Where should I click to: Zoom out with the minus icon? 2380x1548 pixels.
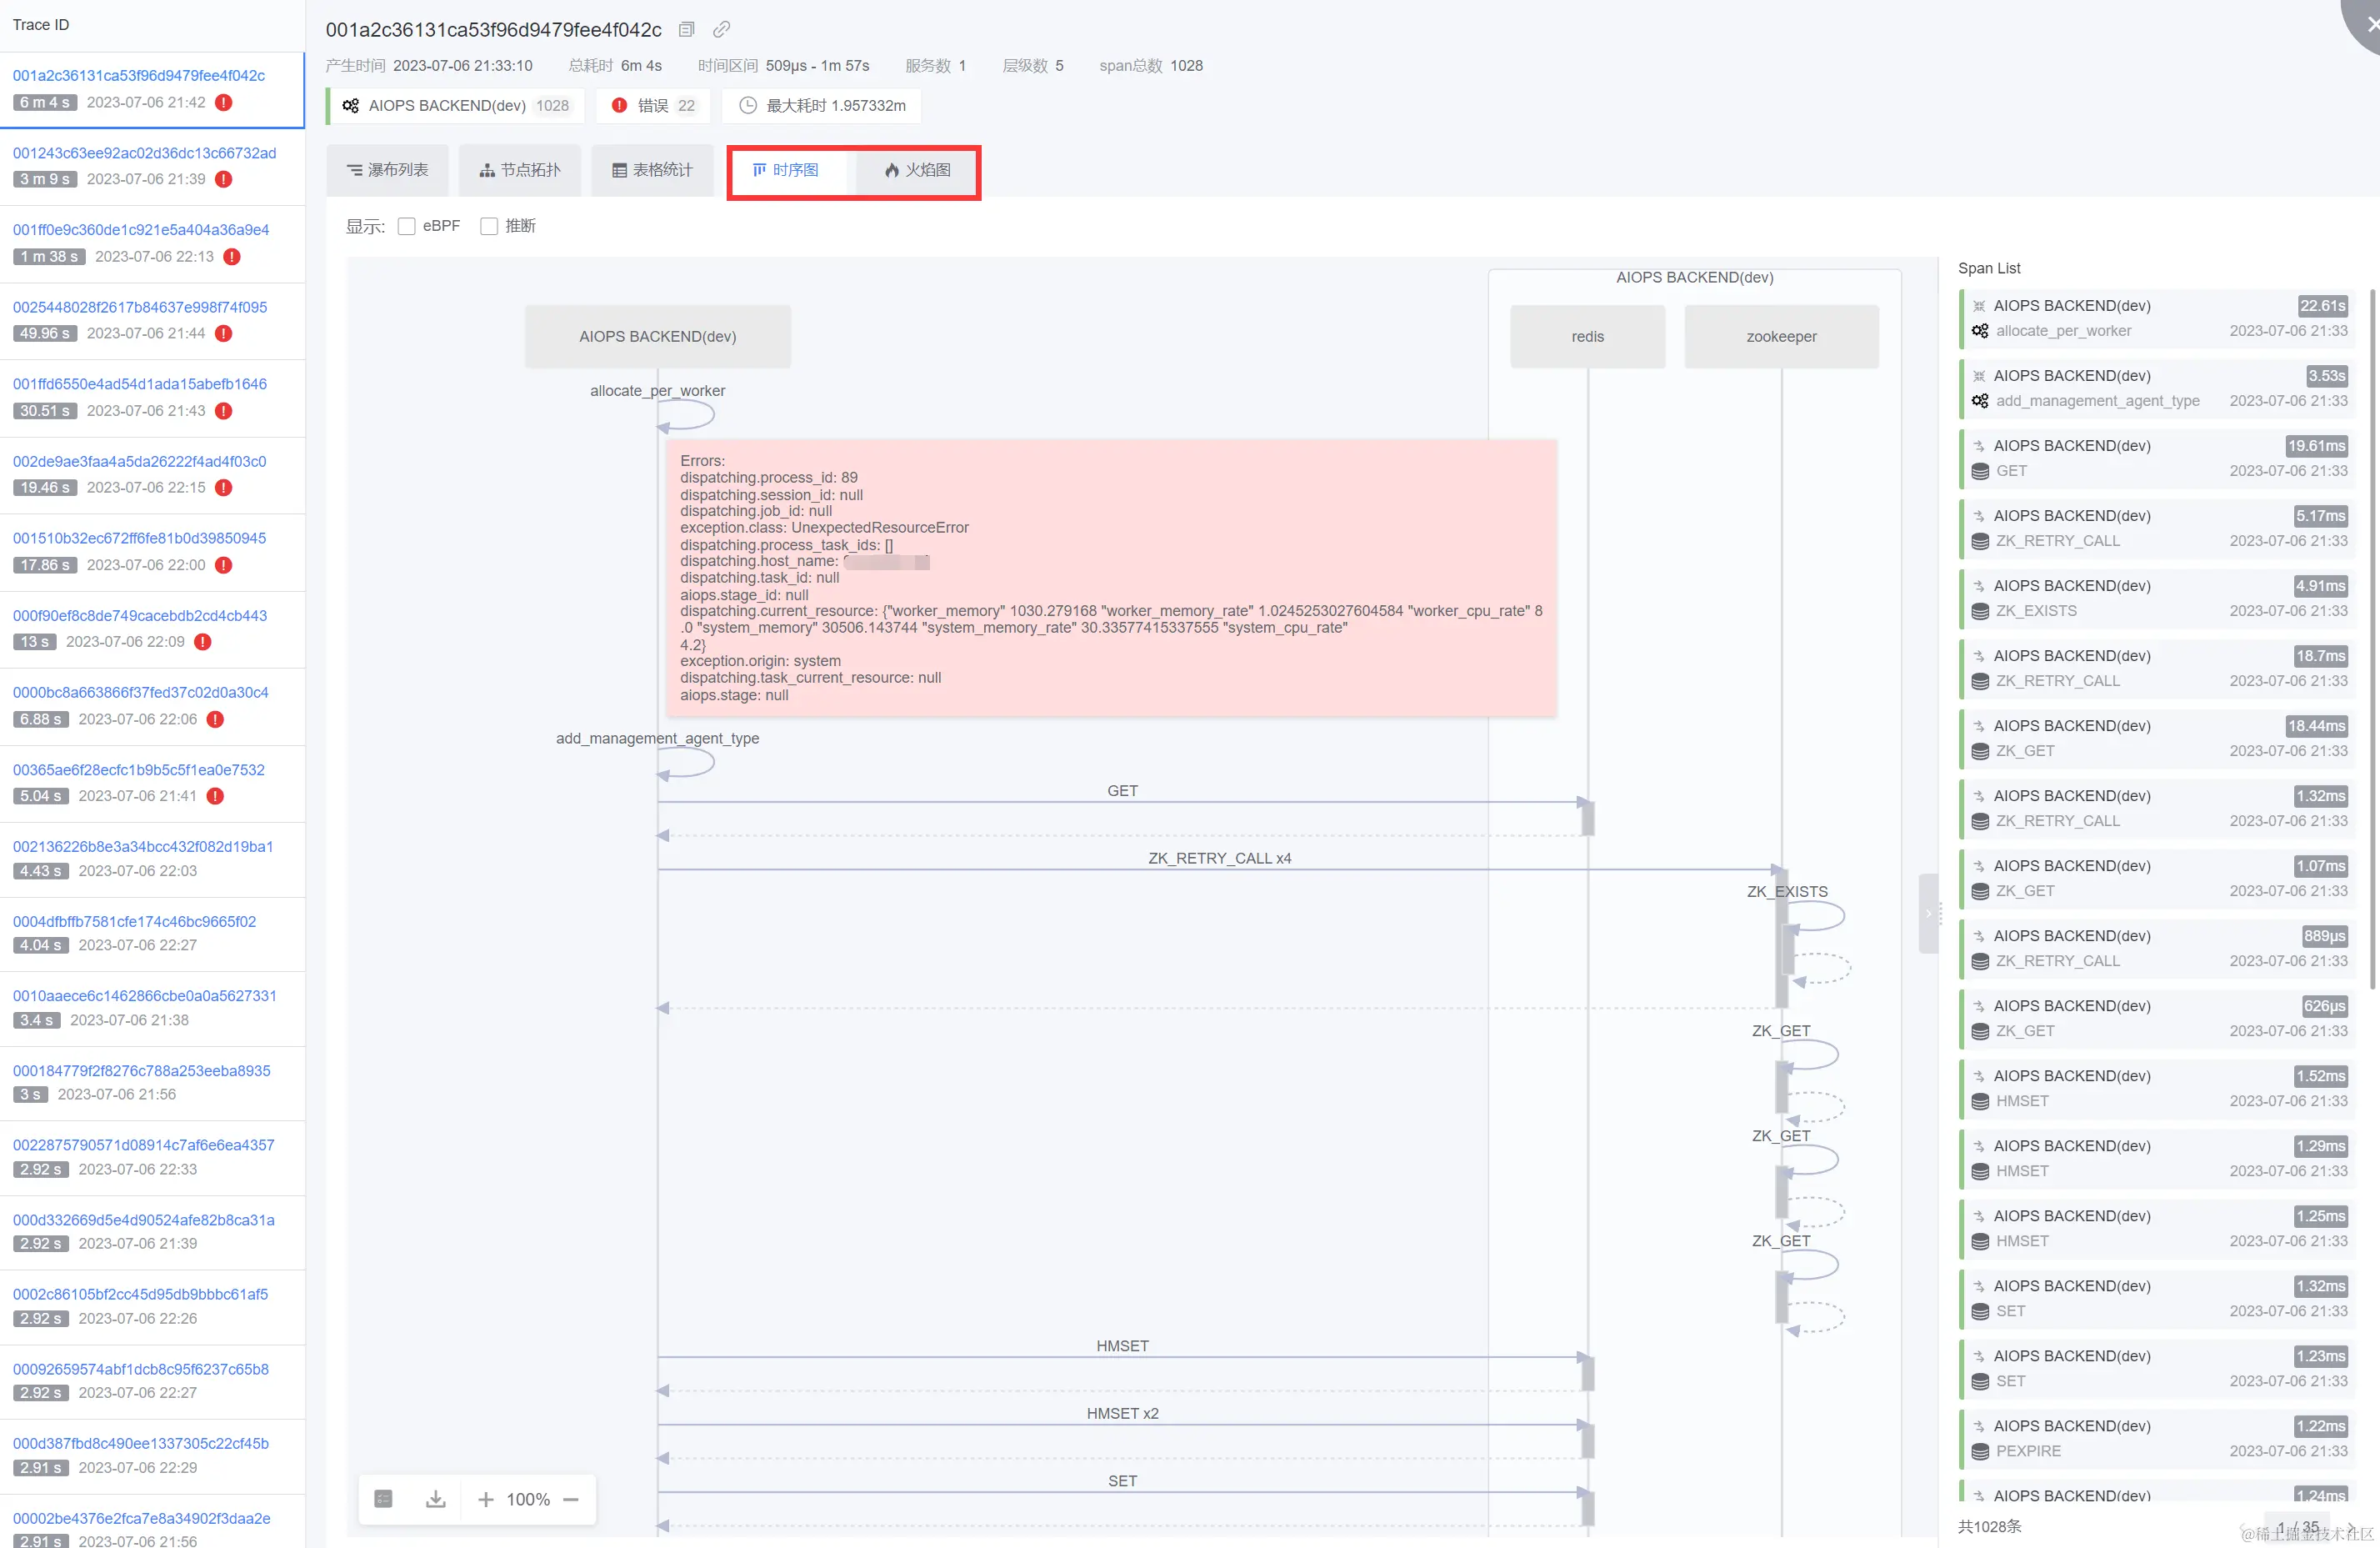click(x=571, y=1499)
